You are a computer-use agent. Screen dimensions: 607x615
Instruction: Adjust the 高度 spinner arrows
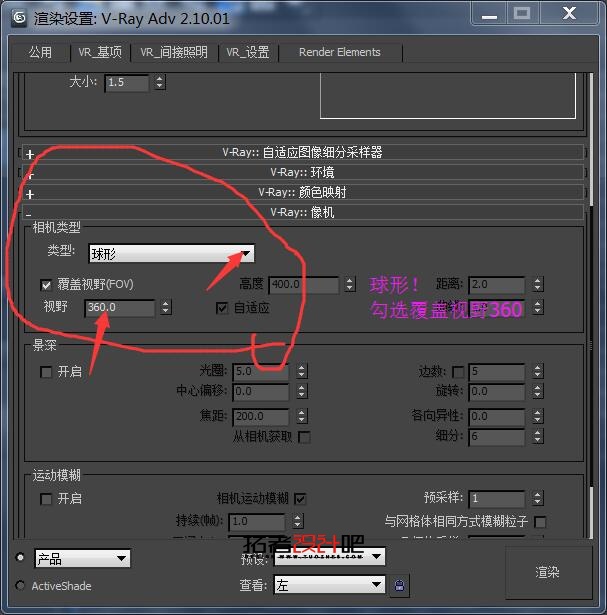point(350,284)
